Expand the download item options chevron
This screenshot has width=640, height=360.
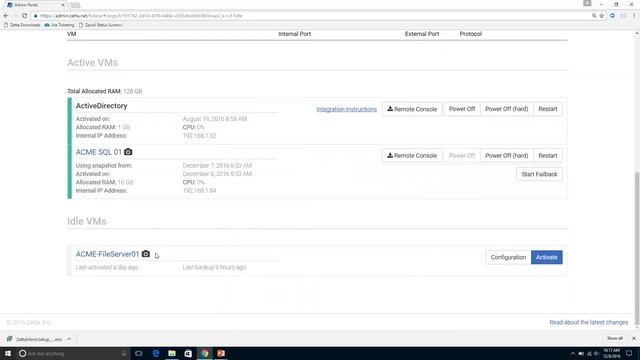coord(69,339)
